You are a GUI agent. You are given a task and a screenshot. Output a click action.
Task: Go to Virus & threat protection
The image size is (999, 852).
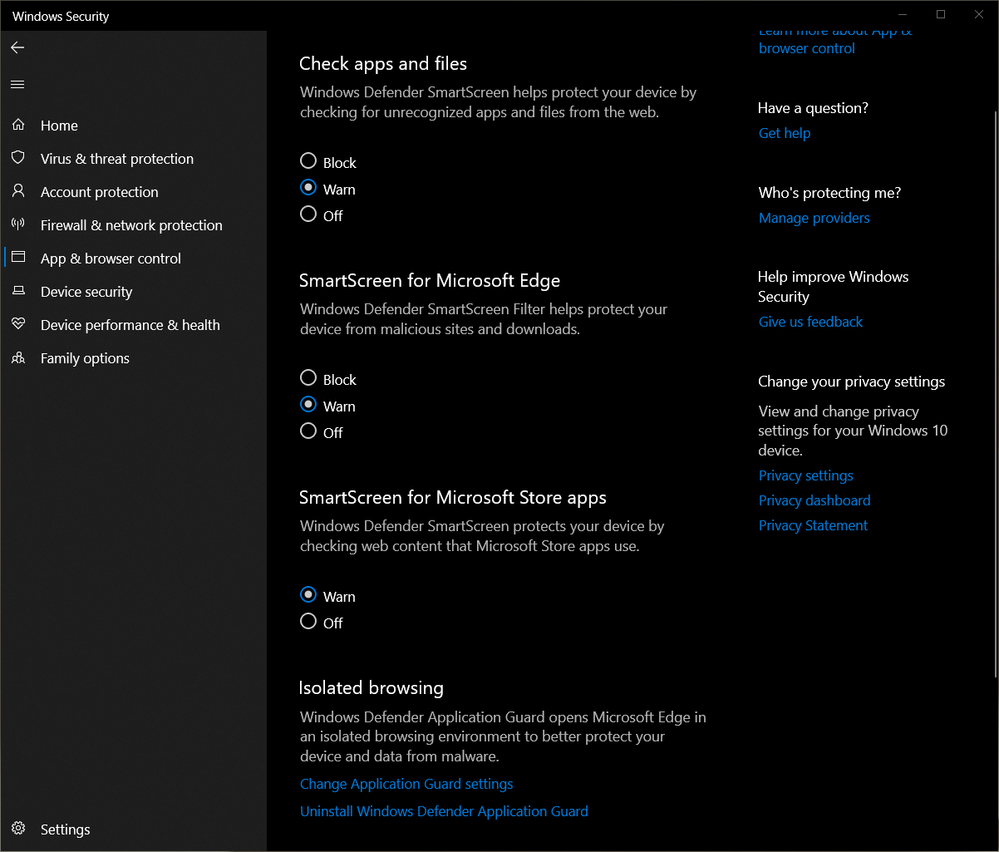[x=117, y=159]
